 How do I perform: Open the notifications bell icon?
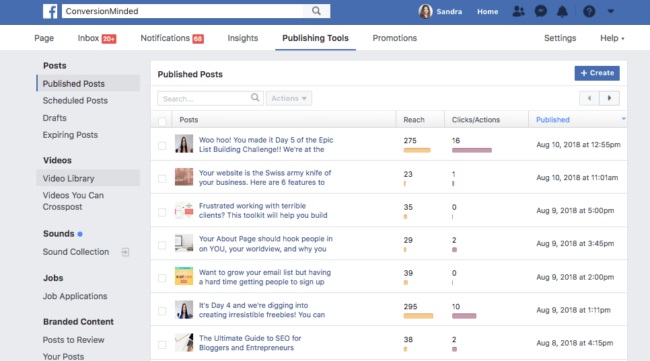(x=562, y=11)
